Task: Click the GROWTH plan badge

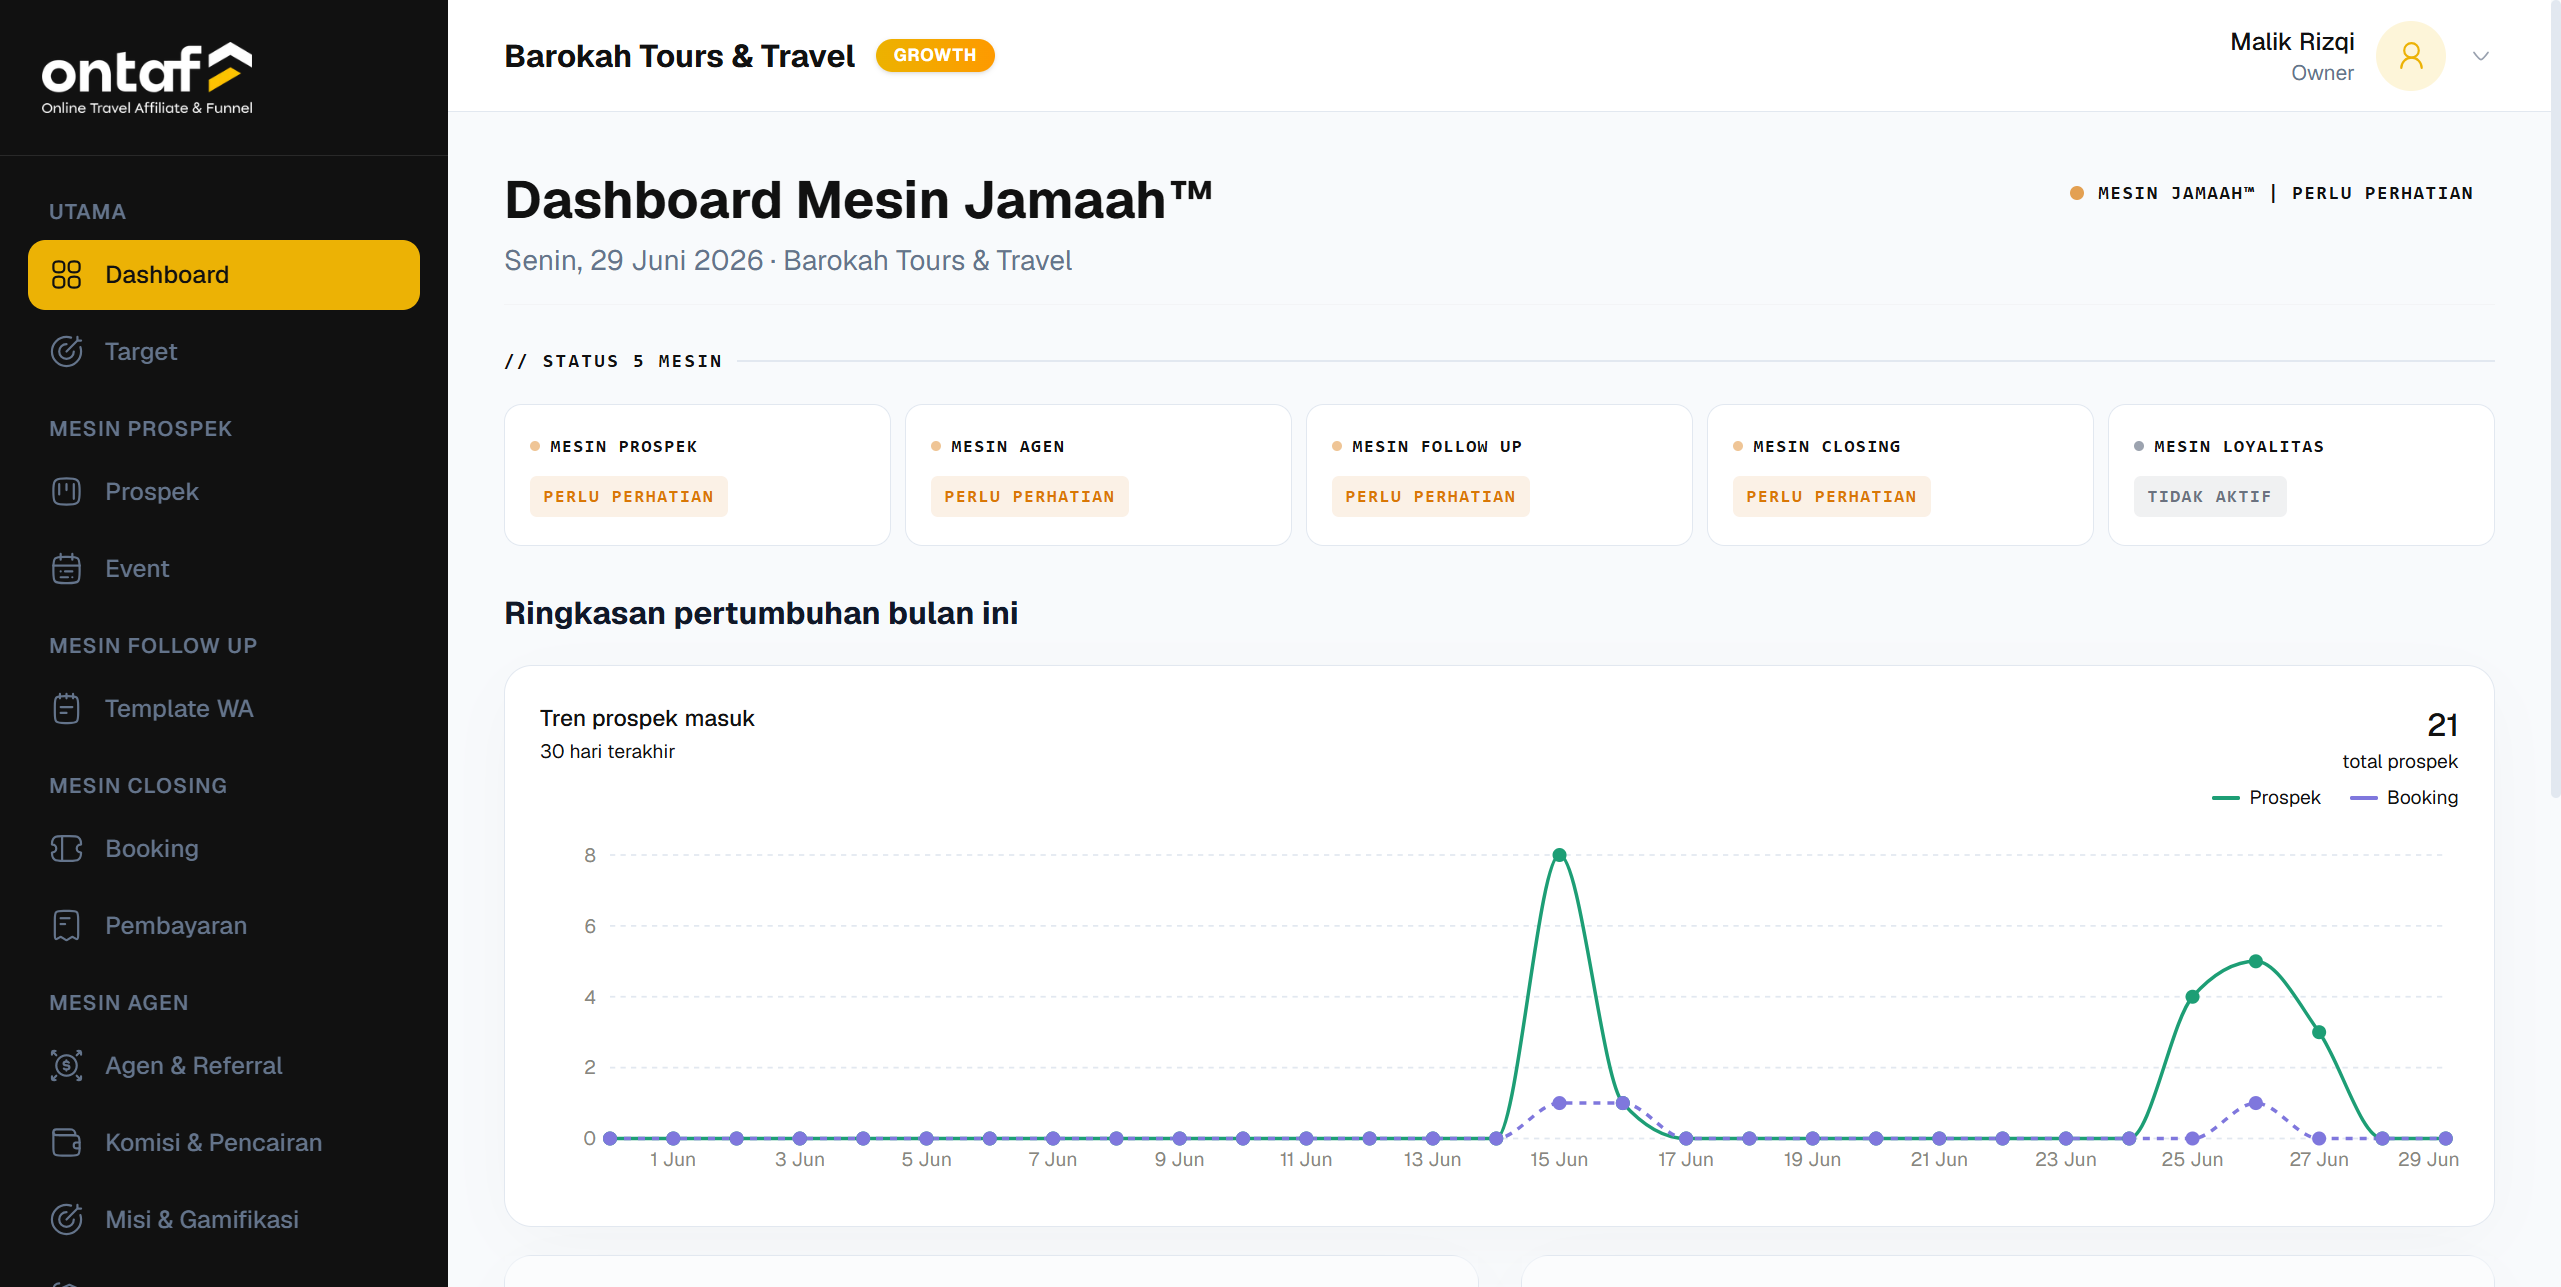Action: click(935, 56)
